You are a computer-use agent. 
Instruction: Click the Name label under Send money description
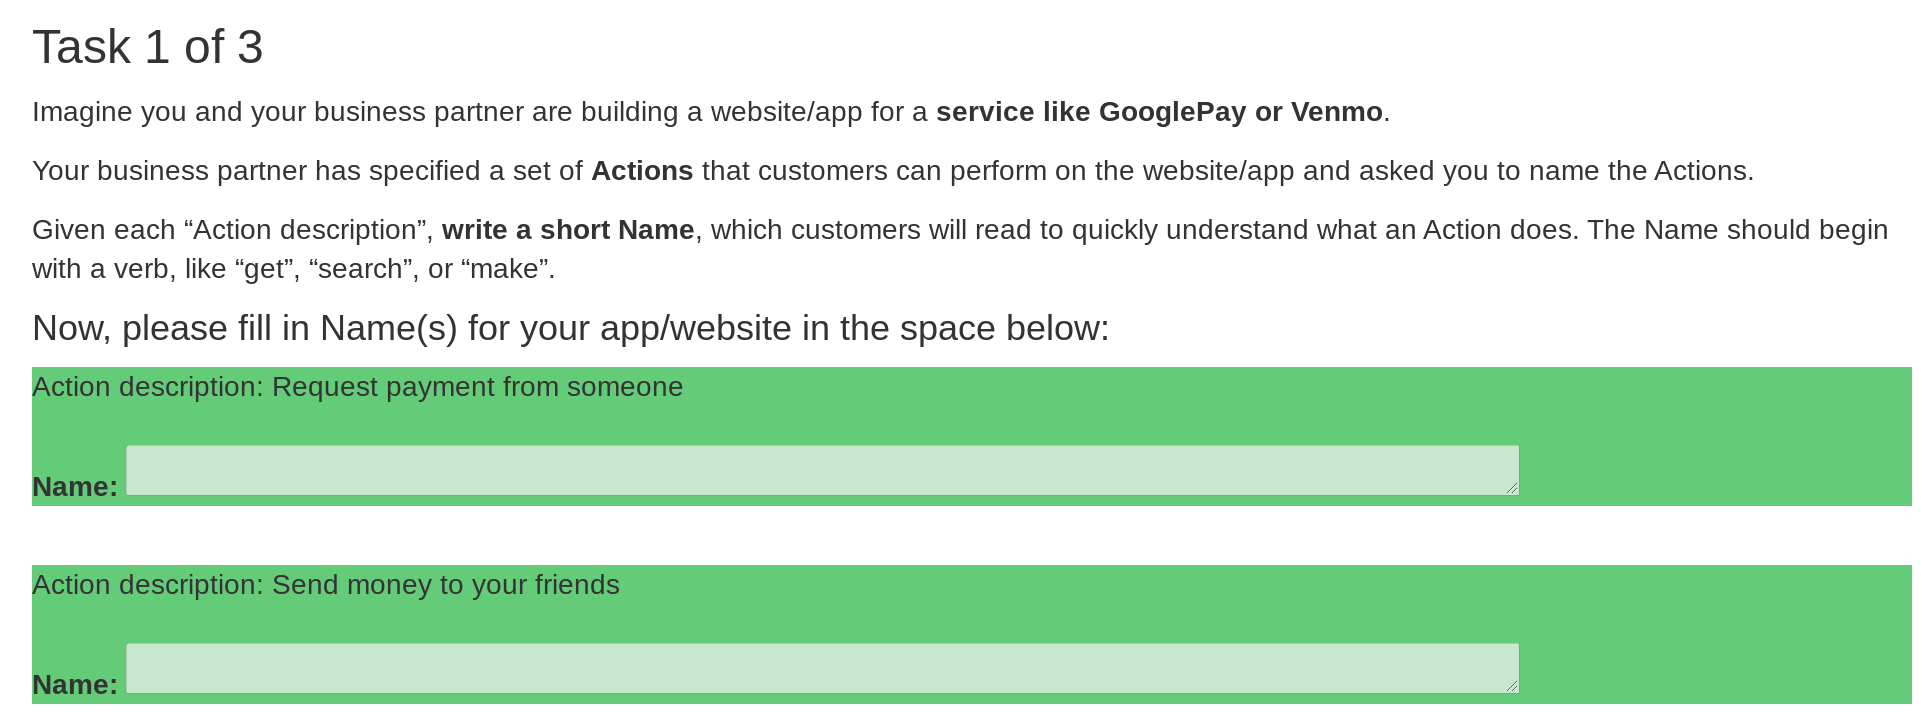[75, 685]
